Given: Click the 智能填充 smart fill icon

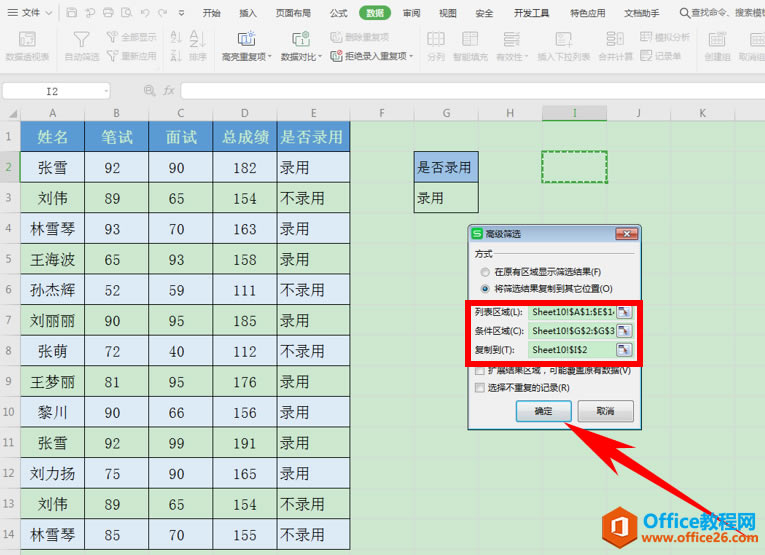Looking at the screenshot, I should pyautogui.click(x=470, y=39).
